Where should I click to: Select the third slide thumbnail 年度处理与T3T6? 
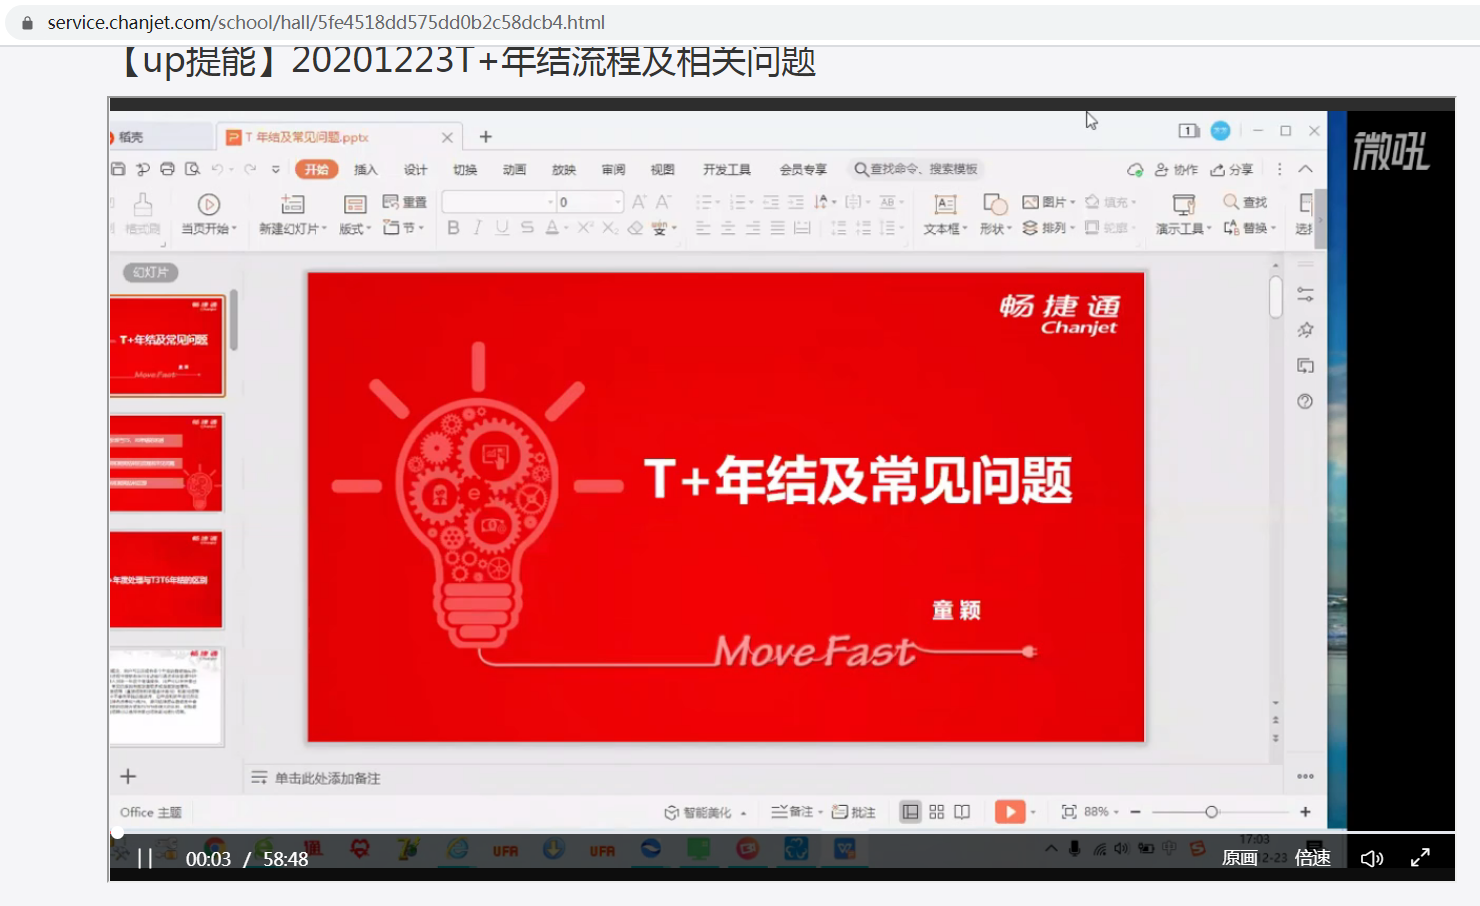tap(167, 580)
